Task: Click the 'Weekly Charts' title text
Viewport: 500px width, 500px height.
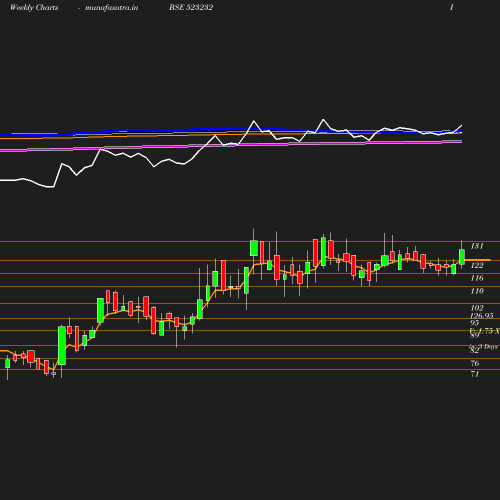Action: click(x=34, y=7)
